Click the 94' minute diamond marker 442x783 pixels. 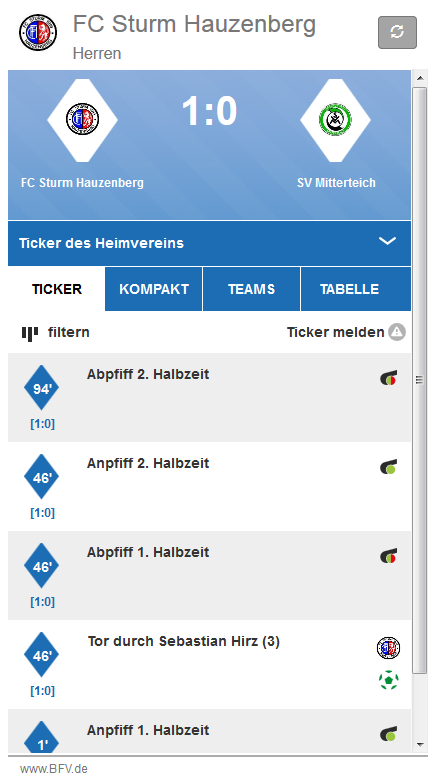(41, 388)
